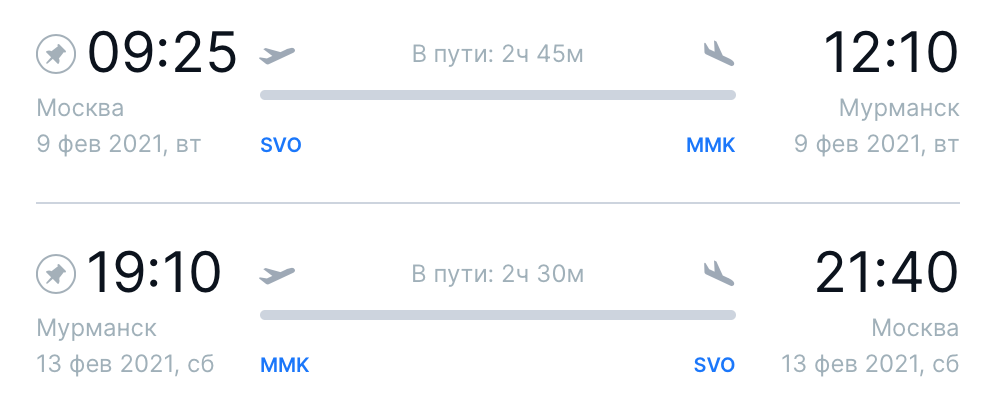
Task: Select the 12:10 arrival time
Action: pyautogui.click(x=891, y=53)
